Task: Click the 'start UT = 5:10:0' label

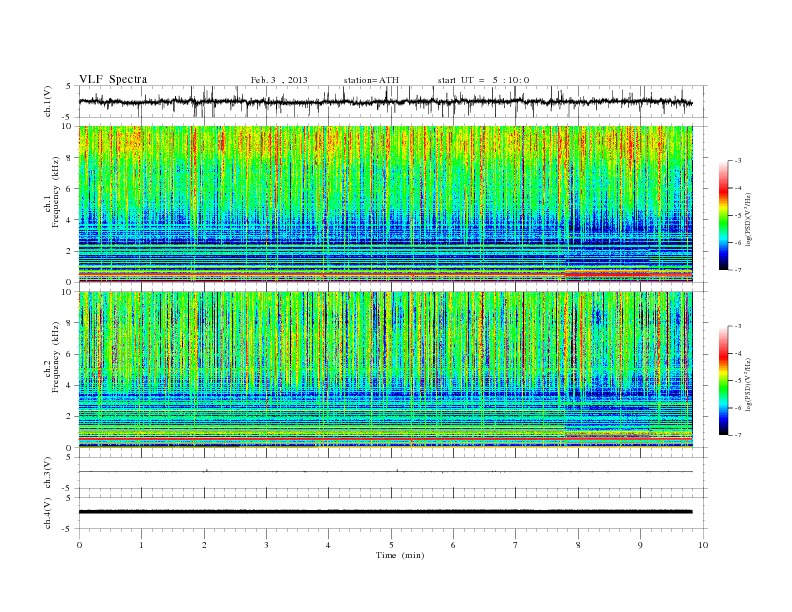Action: (483, 80)
